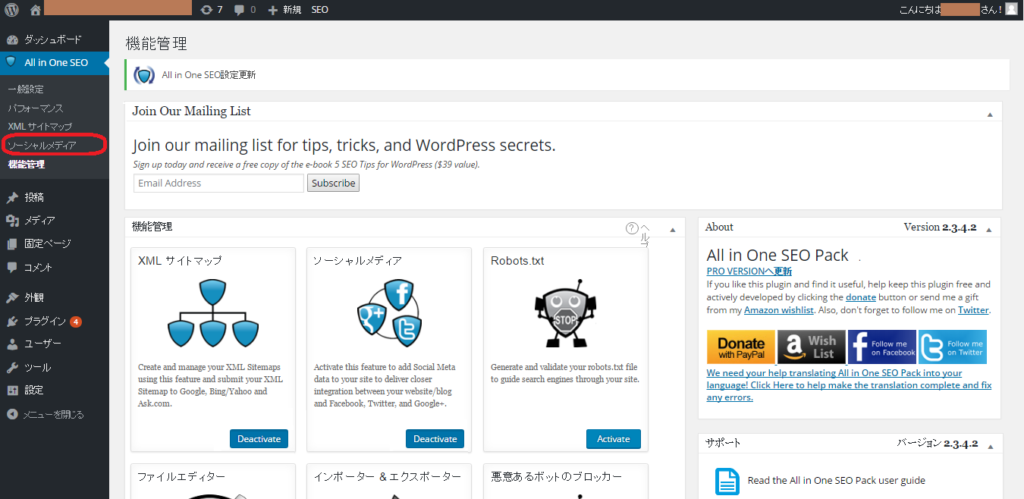Open 一般設定 submenu item
Image resolution: width=1024 pixels, height=499 pixels.
click(26, 89)
